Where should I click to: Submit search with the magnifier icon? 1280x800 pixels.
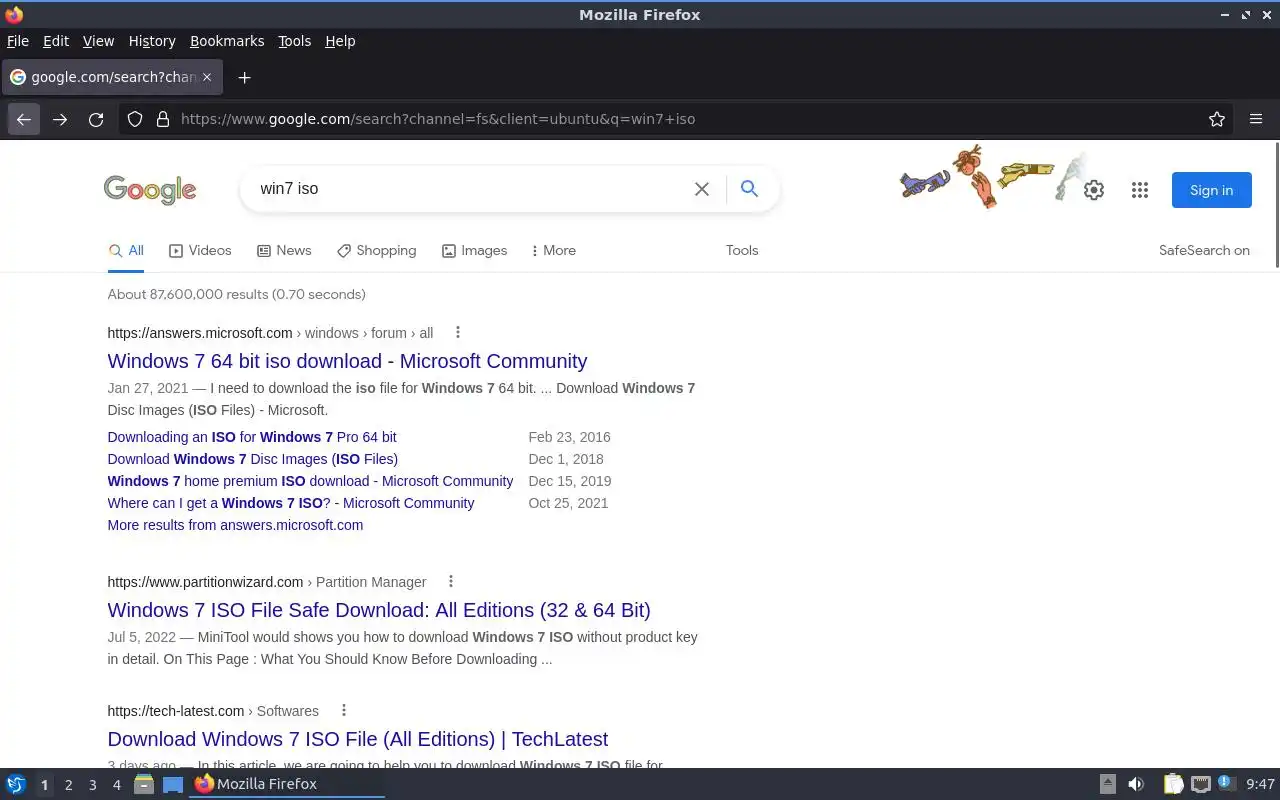tap(749, 189)
